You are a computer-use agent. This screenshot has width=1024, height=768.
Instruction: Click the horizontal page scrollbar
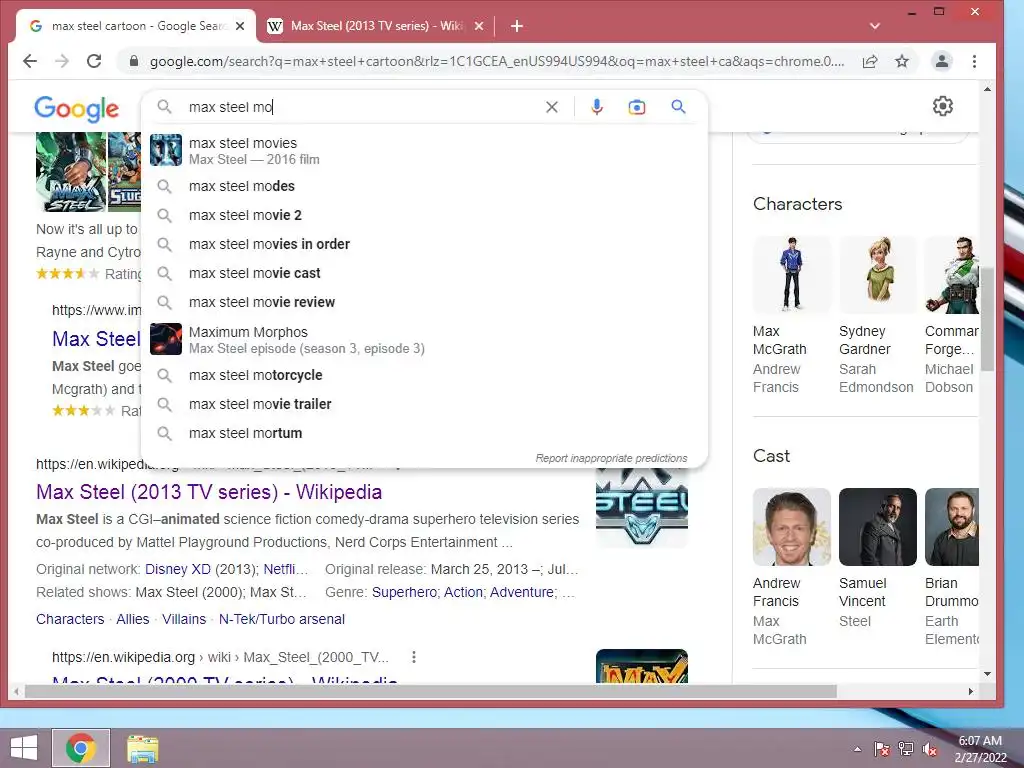pyautogui.click(x=431, y=691)
